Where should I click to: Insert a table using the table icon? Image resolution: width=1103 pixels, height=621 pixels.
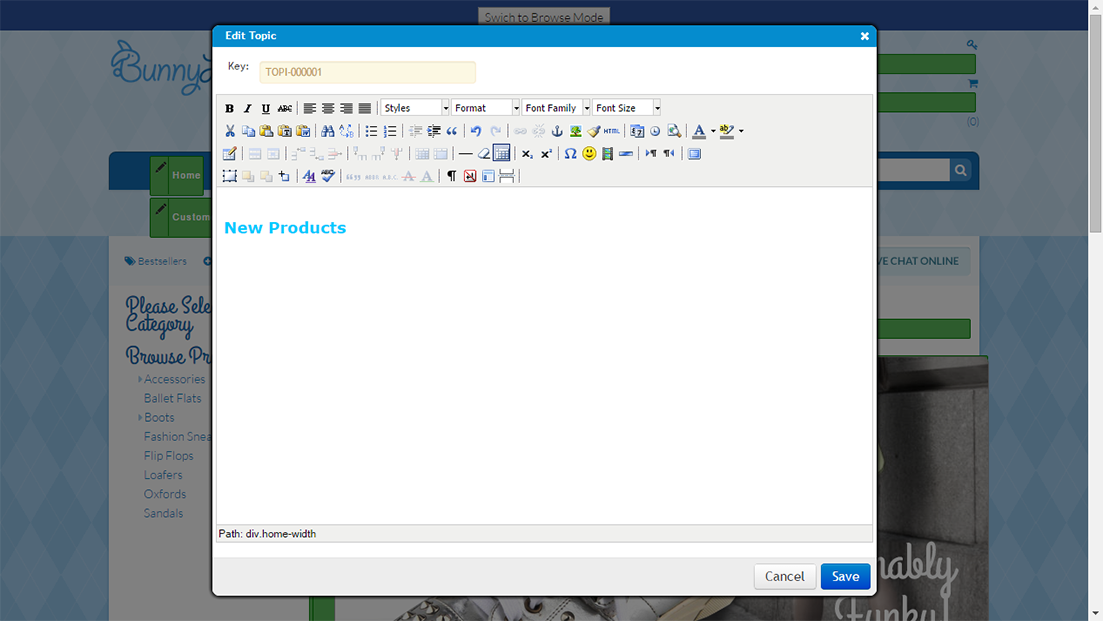(x=502, y=153)
